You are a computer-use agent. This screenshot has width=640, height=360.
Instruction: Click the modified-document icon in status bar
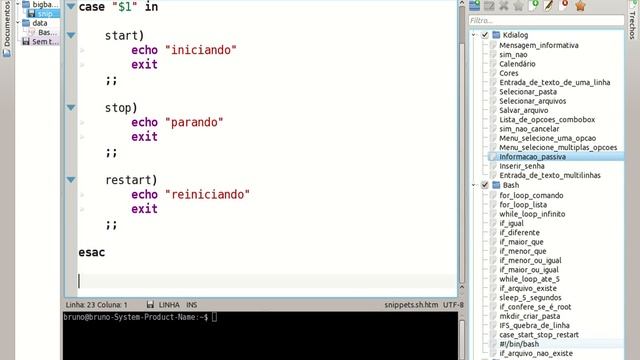[150, 304]
